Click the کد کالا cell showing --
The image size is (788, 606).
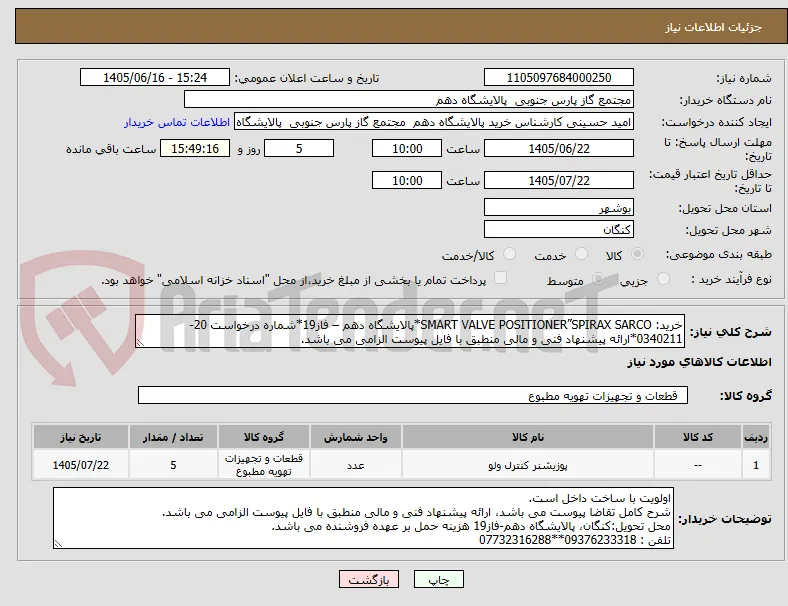click(698, 465)
